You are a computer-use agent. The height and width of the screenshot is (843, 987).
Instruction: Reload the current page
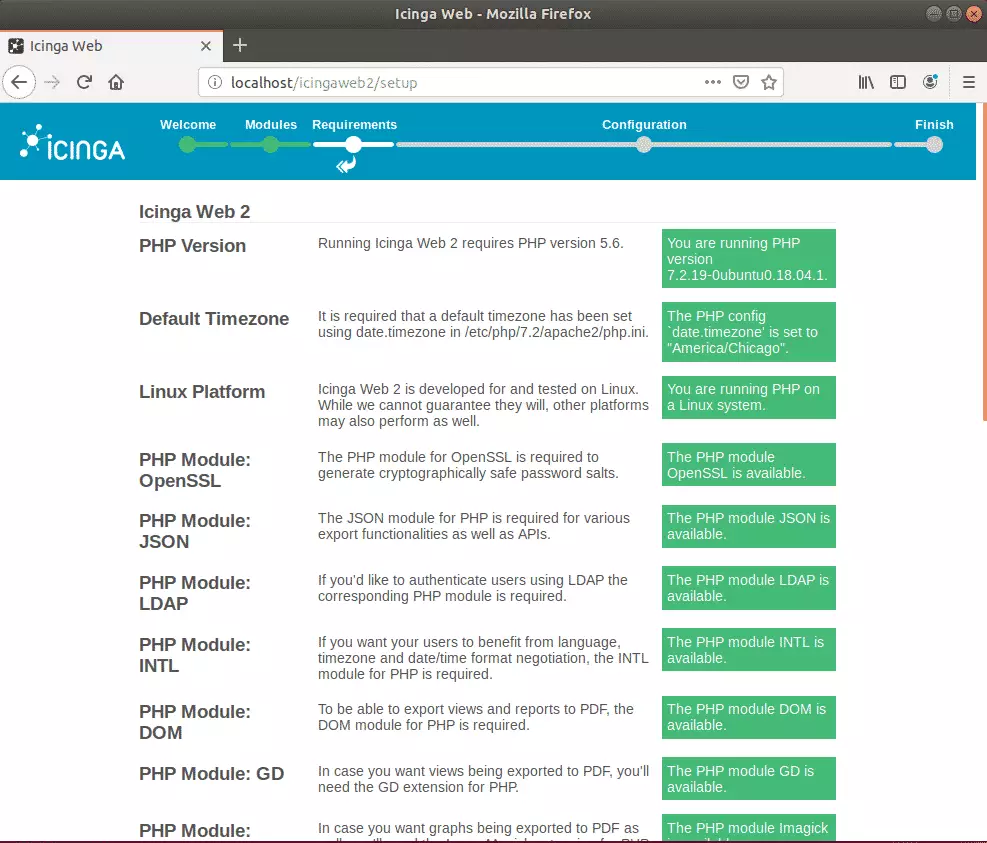tap(84, 82)
